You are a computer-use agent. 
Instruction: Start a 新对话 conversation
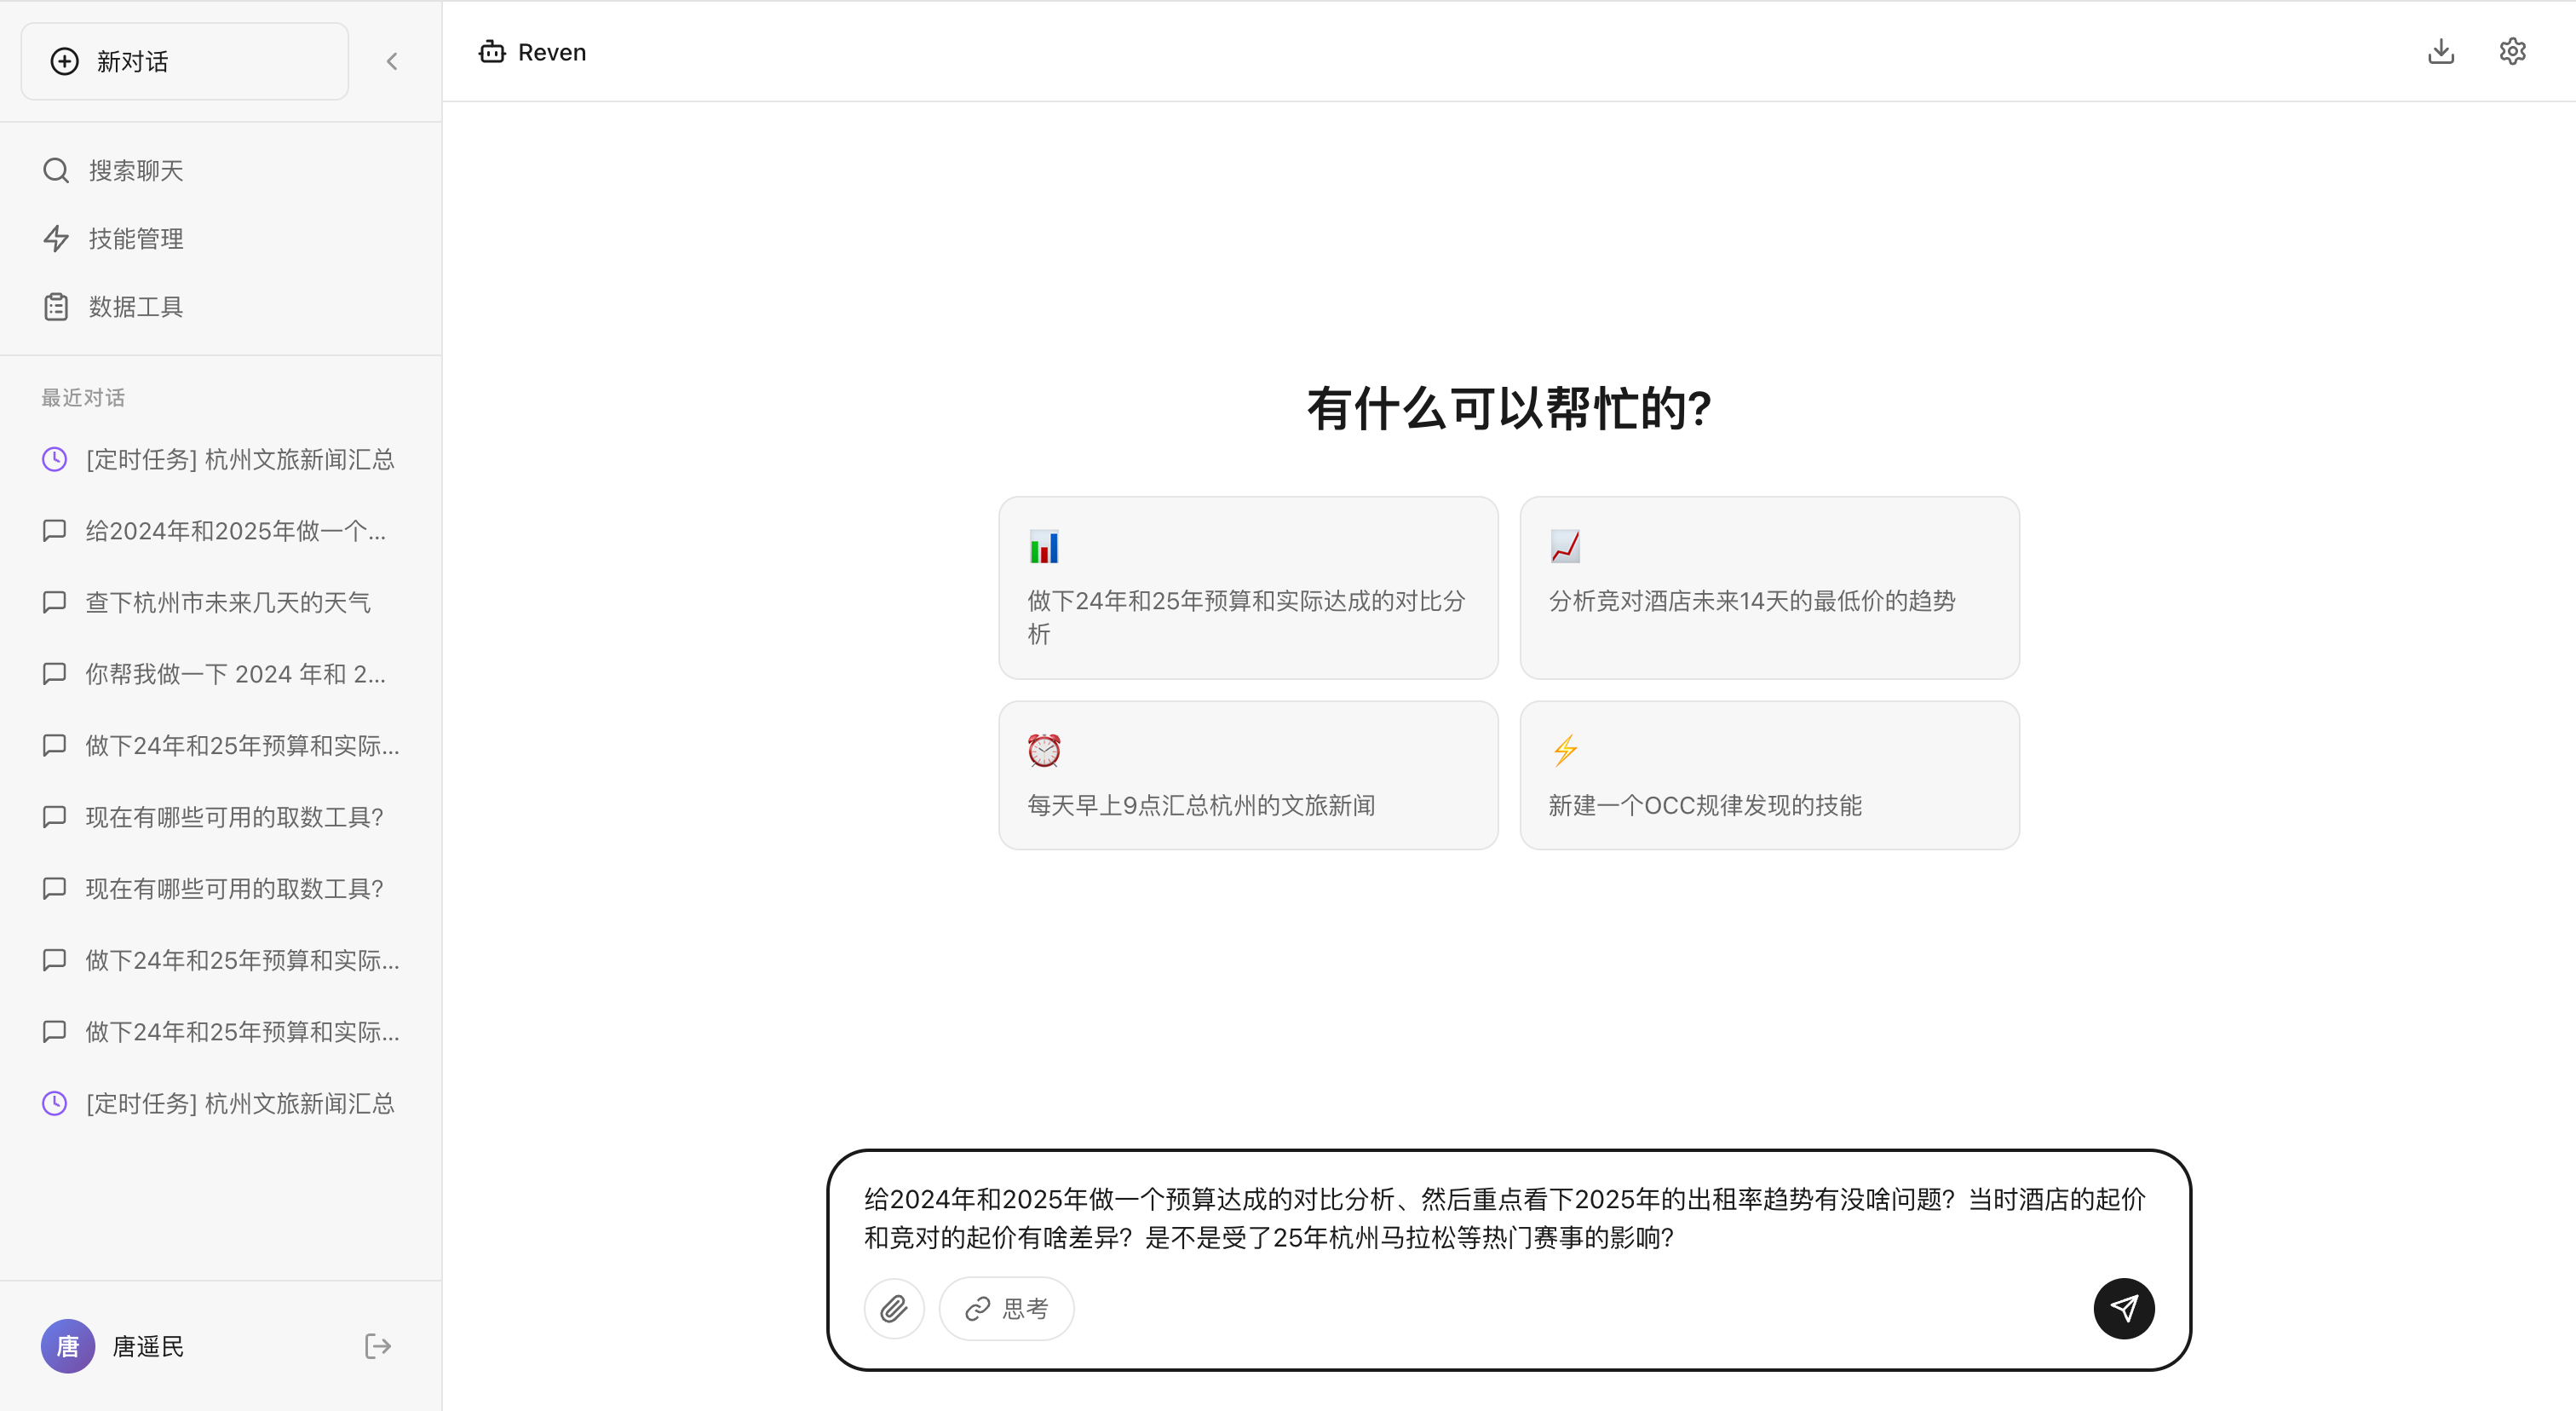pos(184,61)
